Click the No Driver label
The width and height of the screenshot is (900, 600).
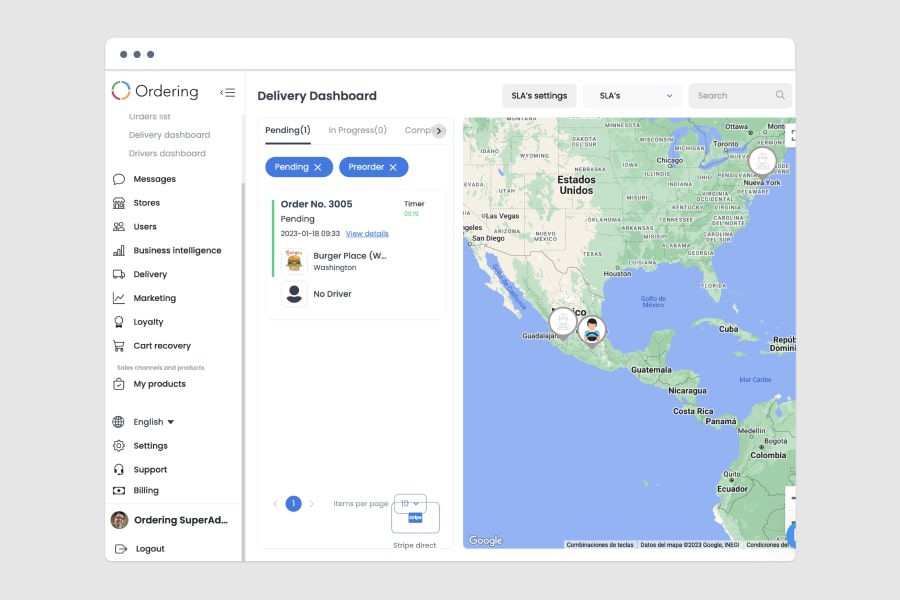(332, 294)
